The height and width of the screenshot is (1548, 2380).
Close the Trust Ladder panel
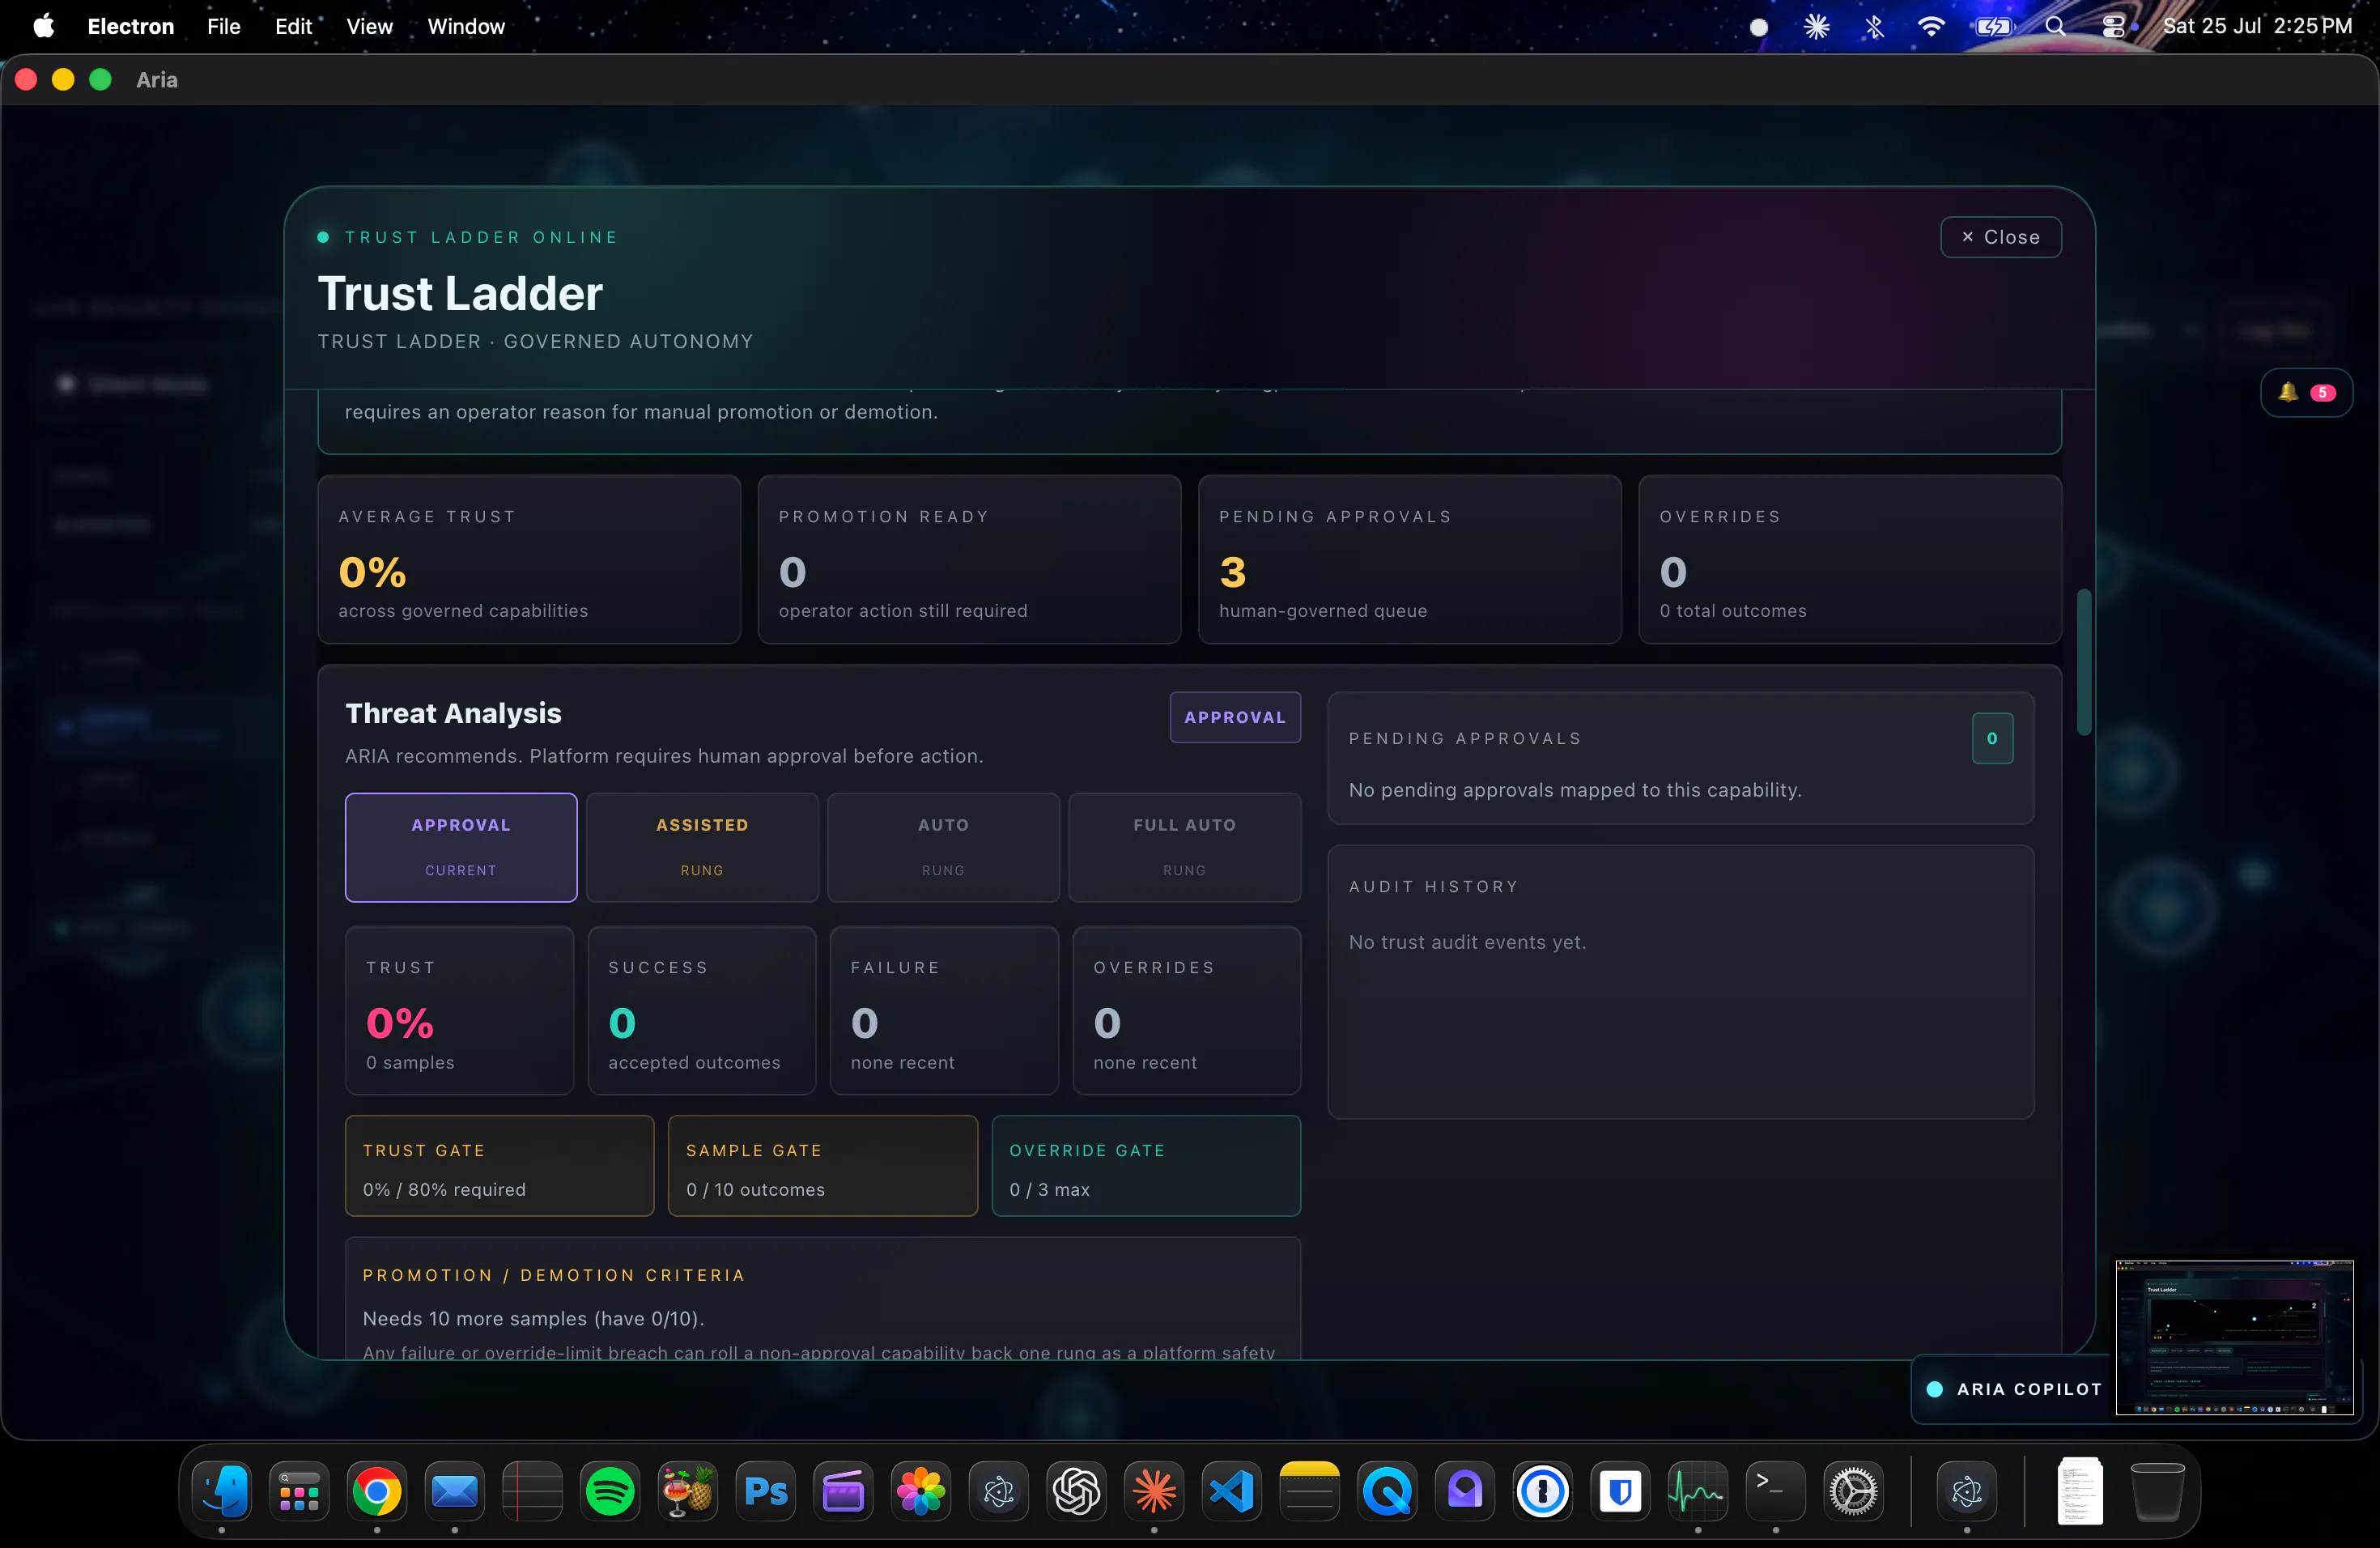(x=2000, y=237)
